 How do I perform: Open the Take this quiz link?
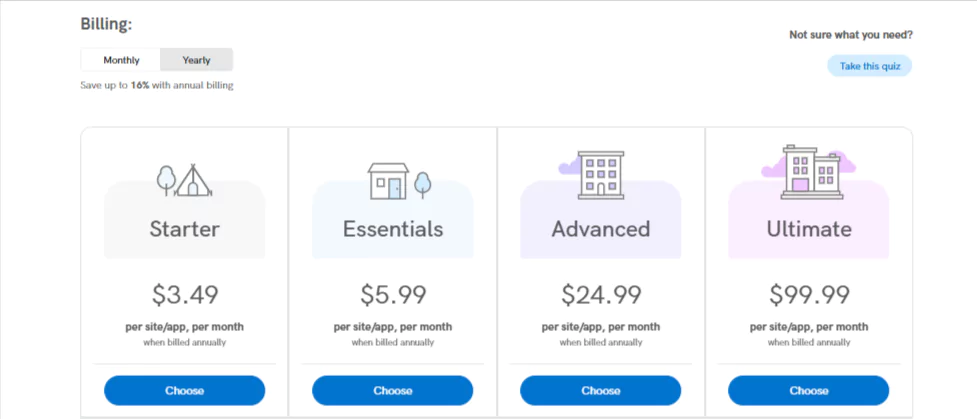click(870, 66)
